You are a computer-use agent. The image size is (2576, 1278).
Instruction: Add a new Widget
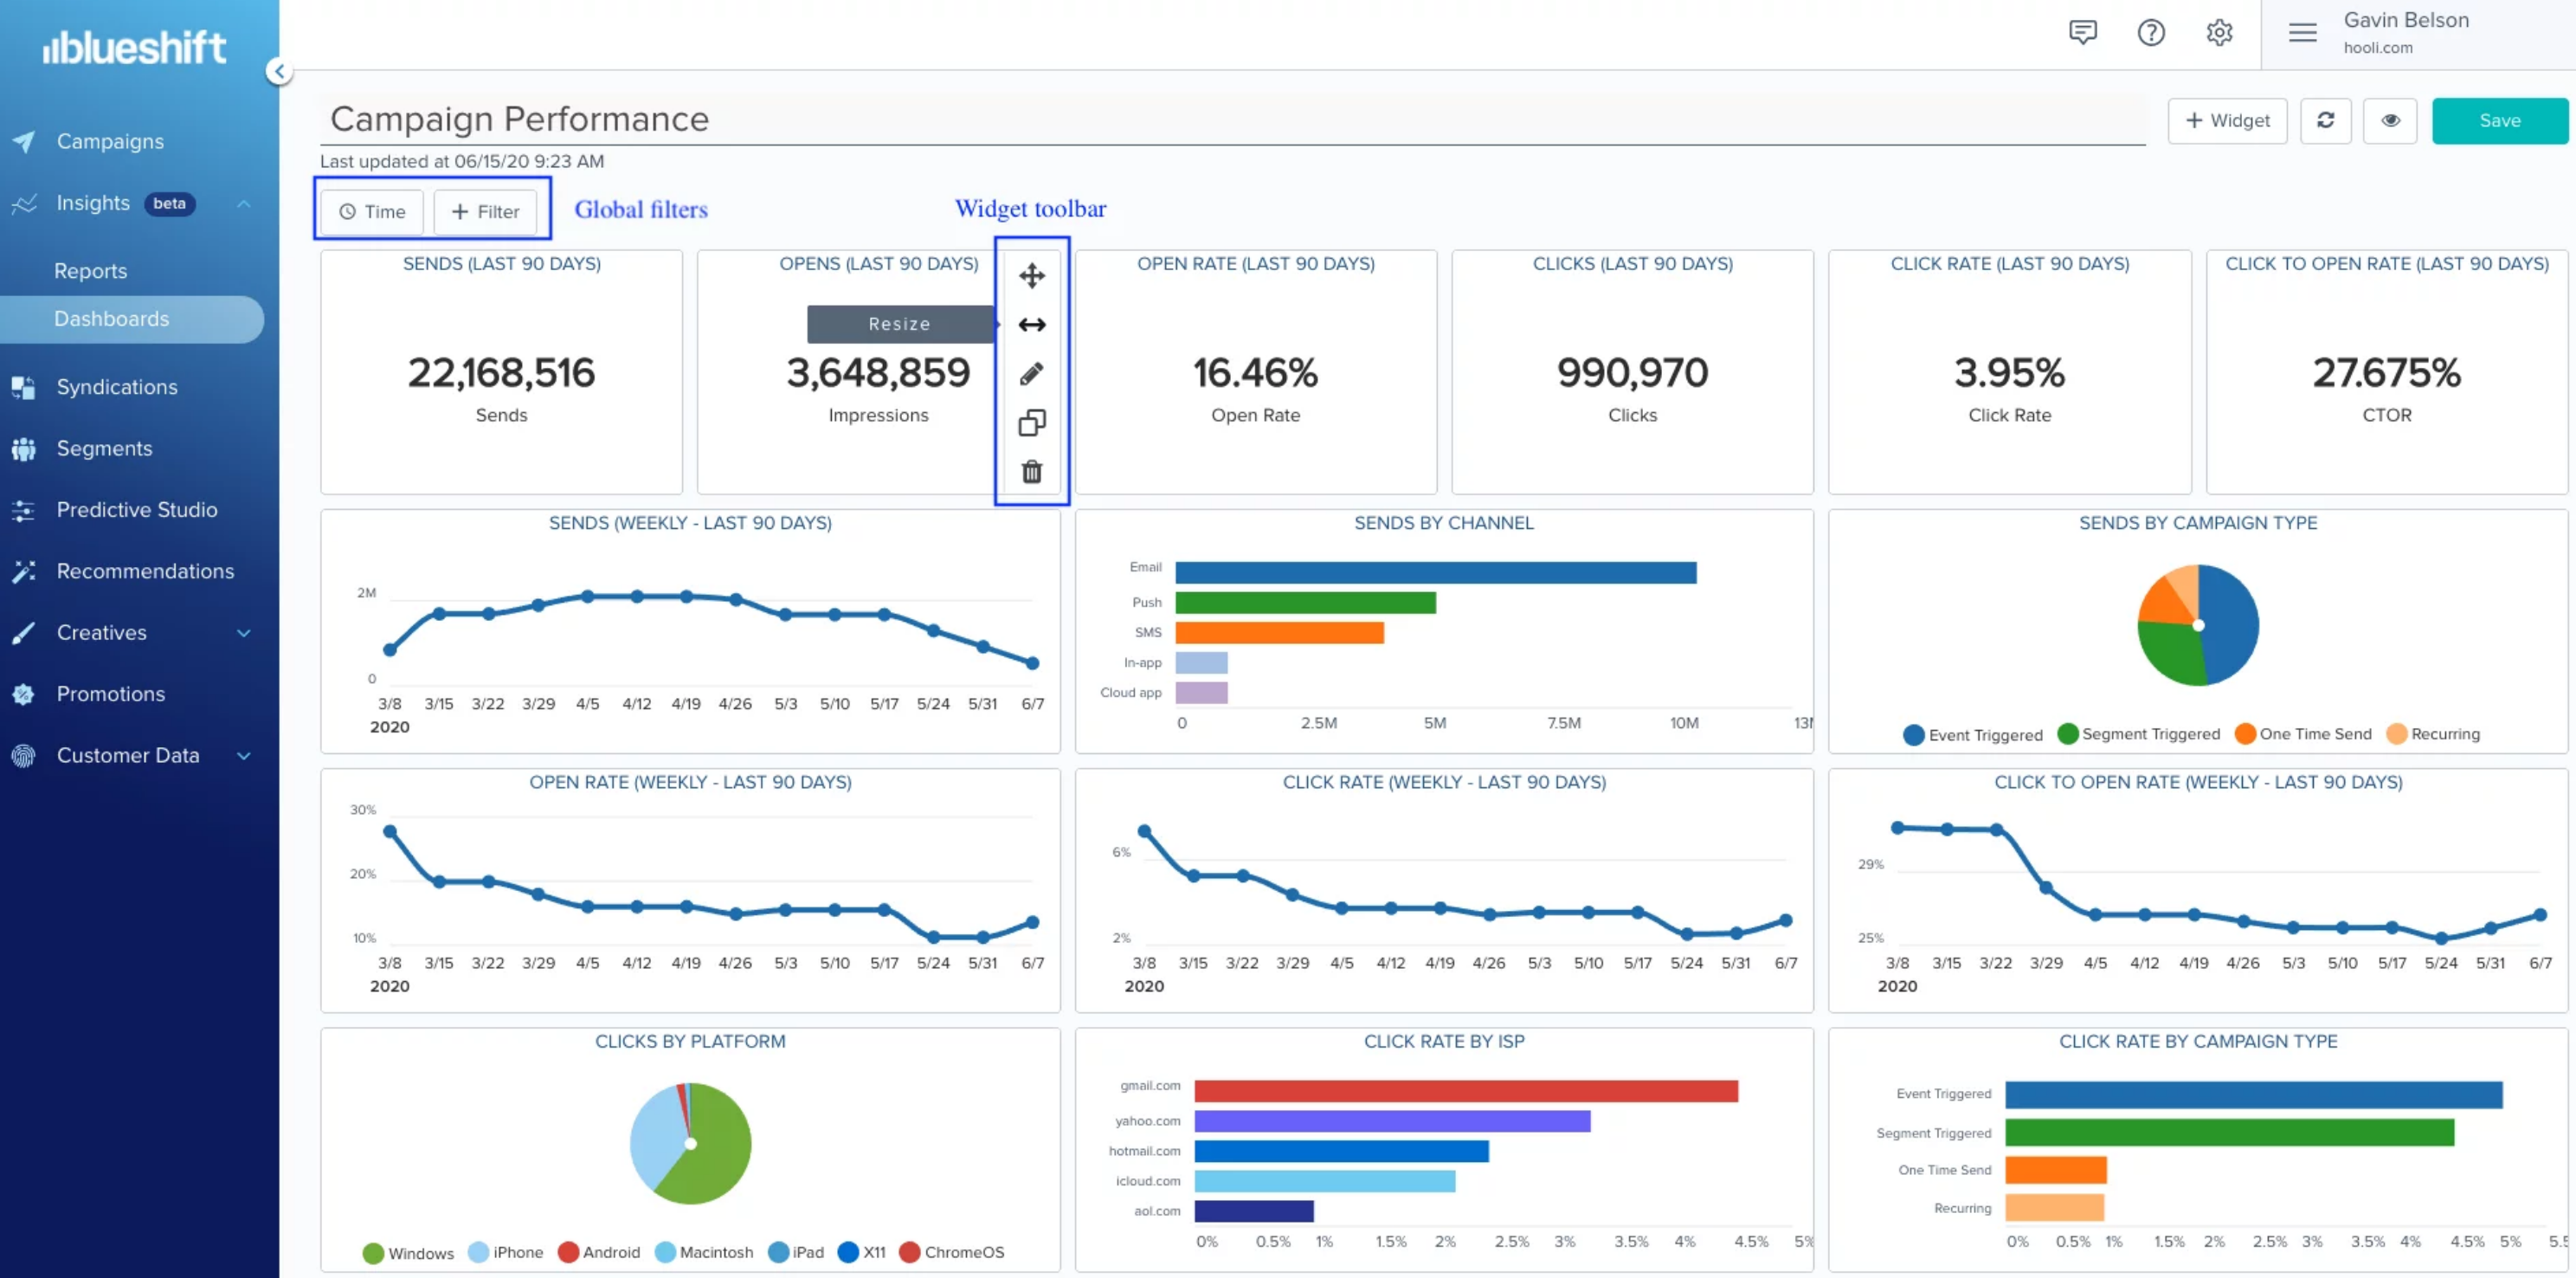tap(2226, 121)
